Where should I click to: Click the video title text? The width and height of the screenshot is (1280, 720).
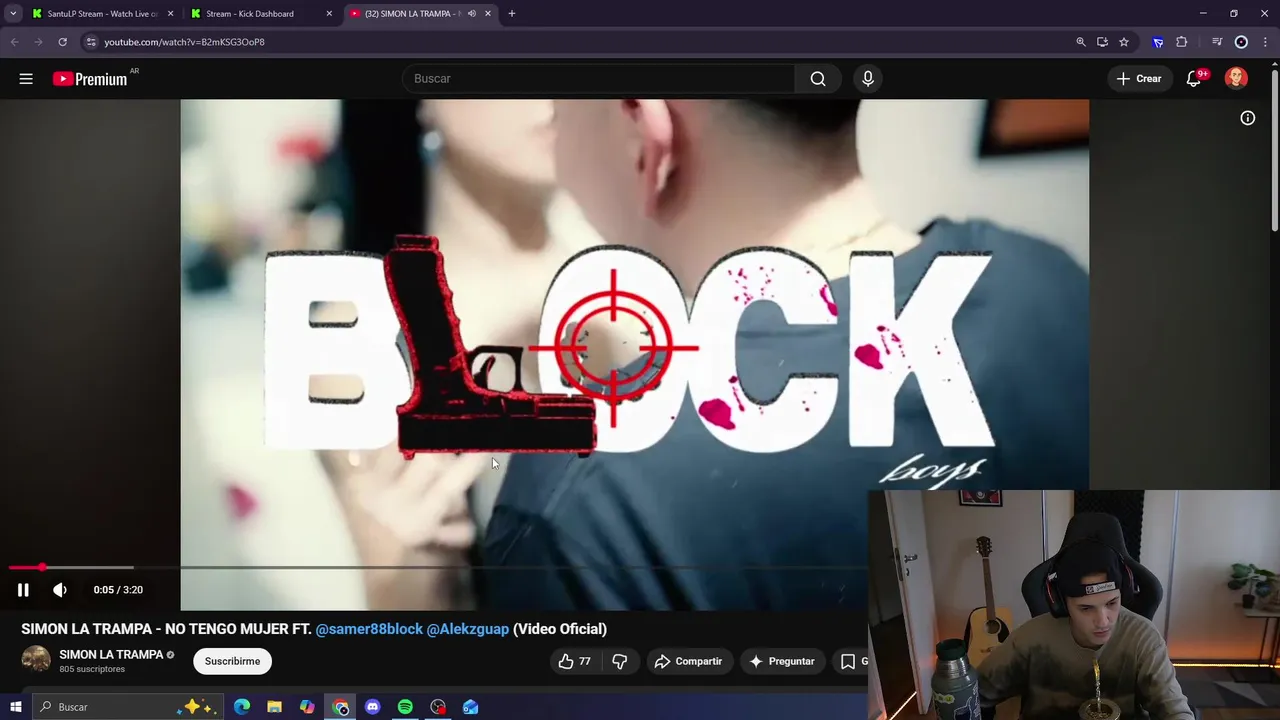click(x=314, y=629)
